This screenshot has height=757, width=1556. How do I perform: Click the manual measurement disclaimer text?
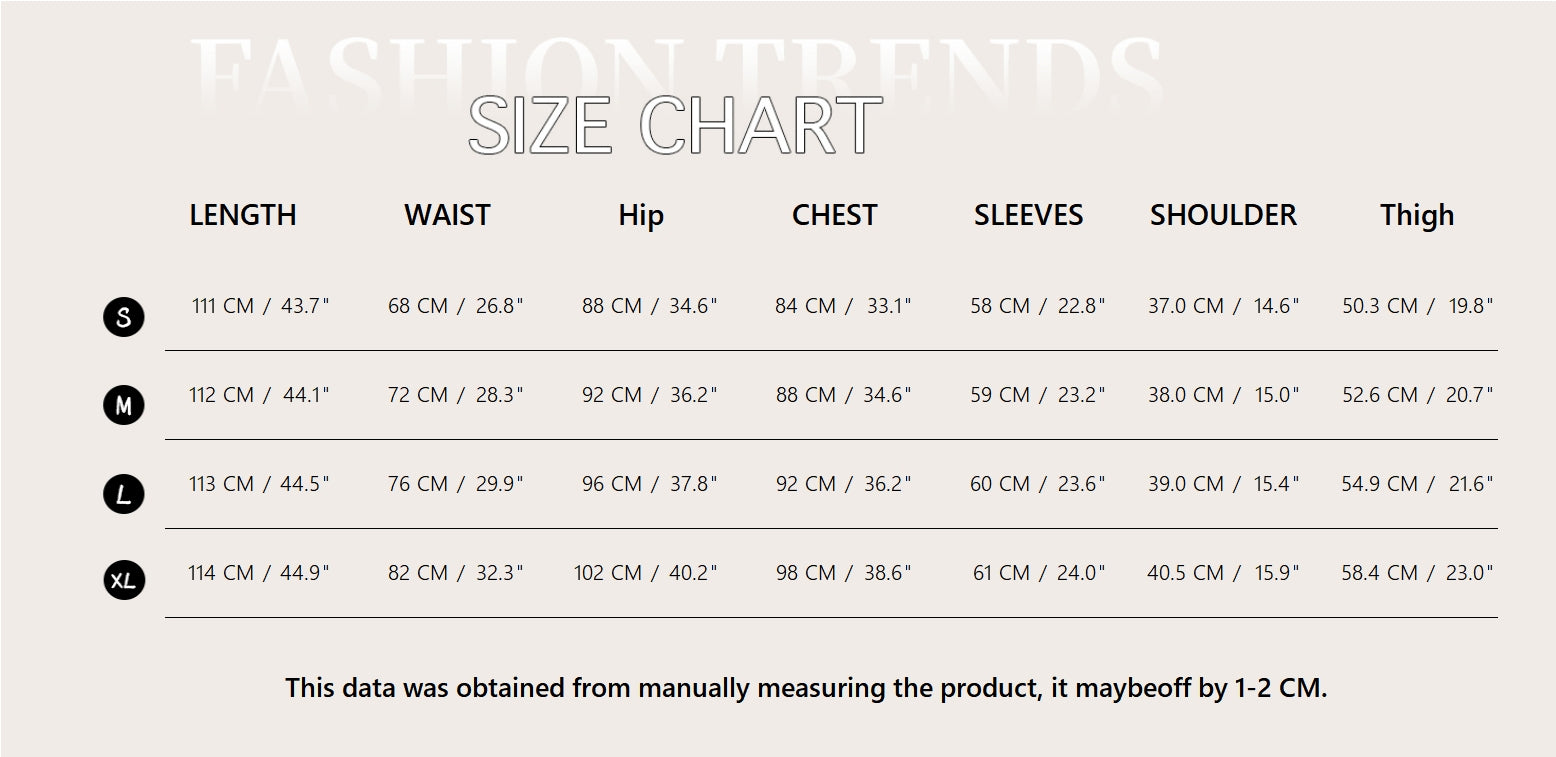click(x=806, y=688)
